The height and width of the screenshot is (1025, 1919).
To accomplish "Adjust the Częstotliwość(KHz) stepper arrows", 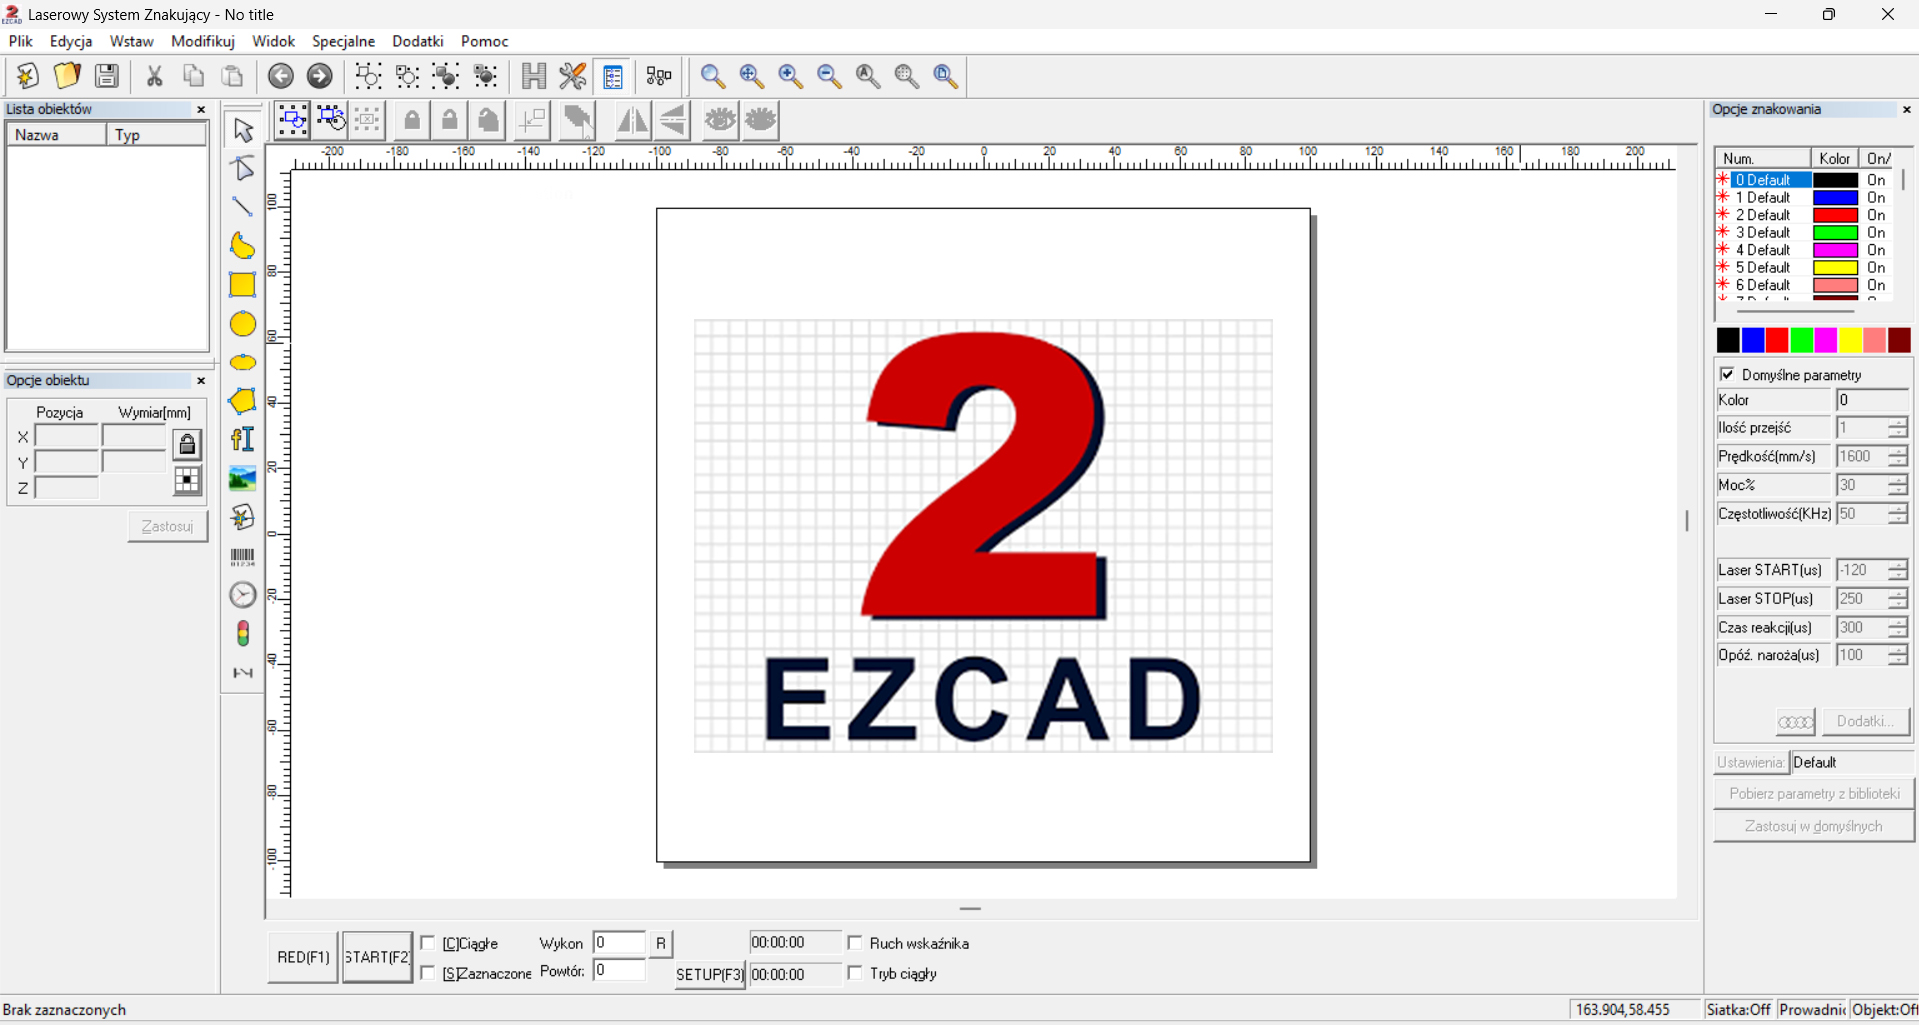I will click(1898, 514).
